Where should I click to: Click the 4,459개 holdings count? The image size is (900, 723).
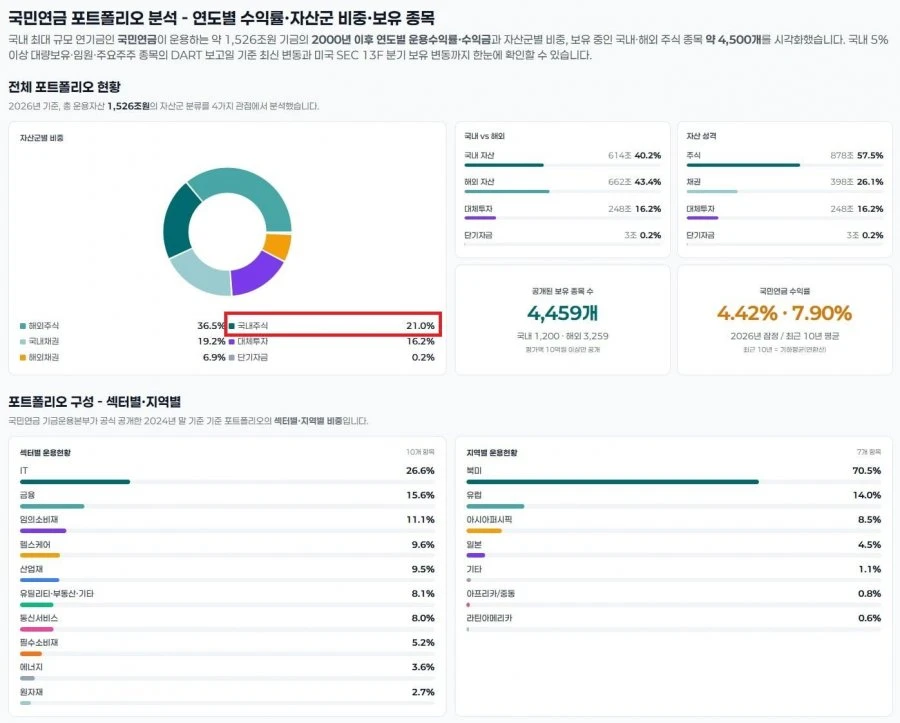click(x=562, y=313)
